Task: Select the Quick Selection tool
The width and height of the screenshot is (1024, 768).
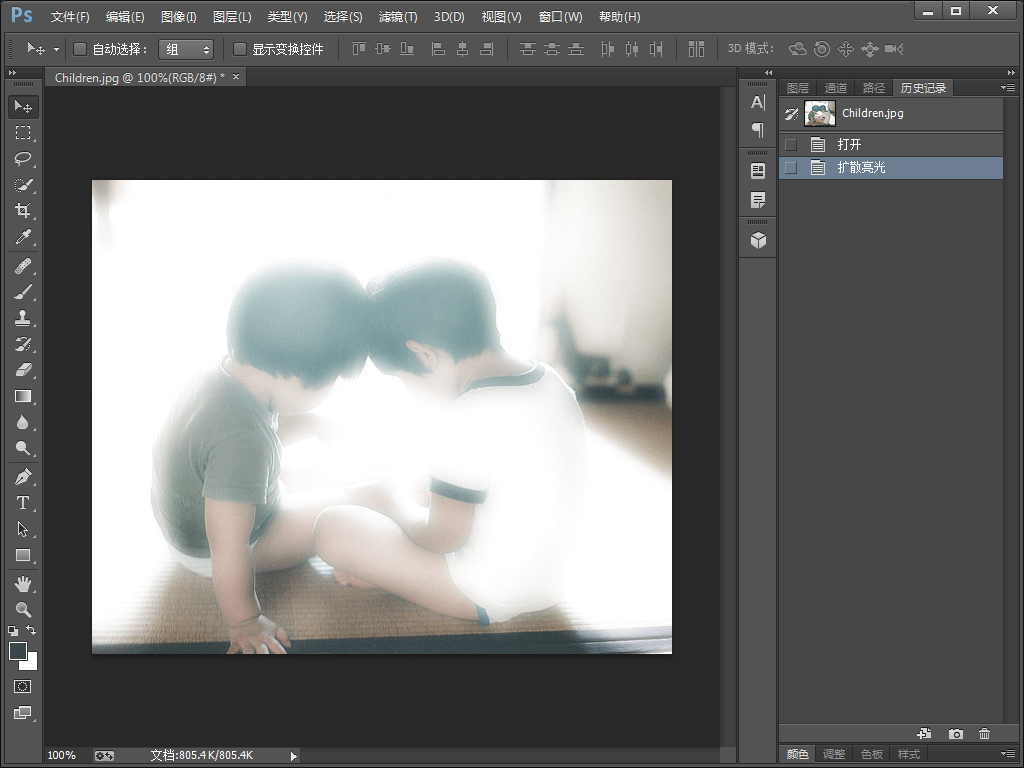Action: (x=23, y=185)
